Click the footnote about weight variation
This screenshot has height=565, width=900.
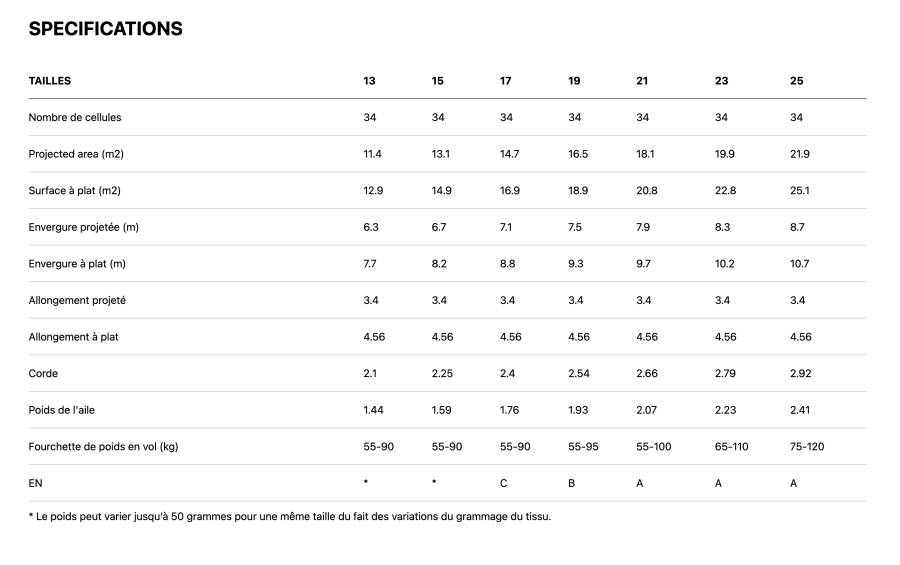coord(290,516)
